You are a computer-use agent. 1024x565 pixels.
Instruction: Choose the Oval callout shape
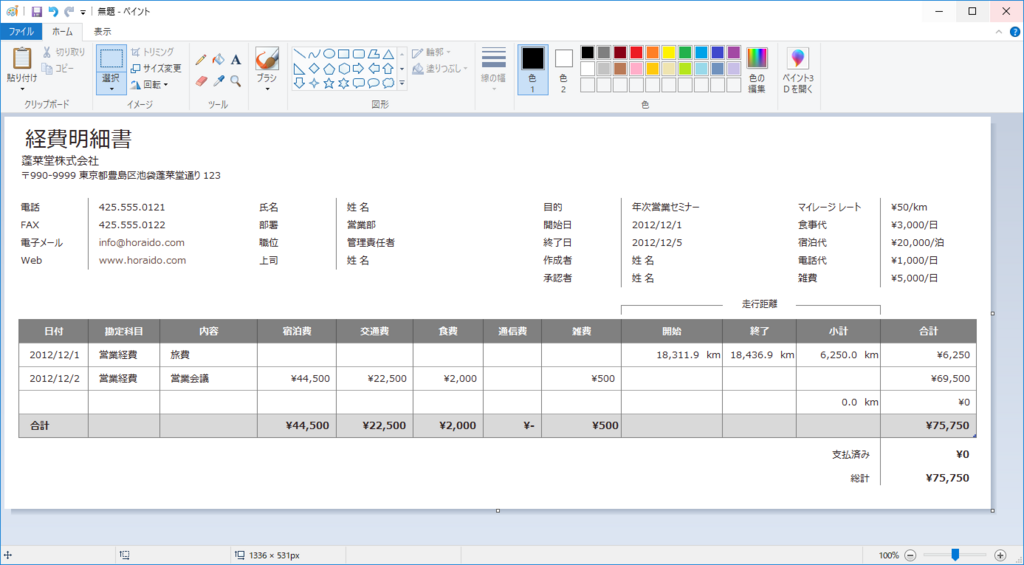pyautogui.click(x=374, y=83)
